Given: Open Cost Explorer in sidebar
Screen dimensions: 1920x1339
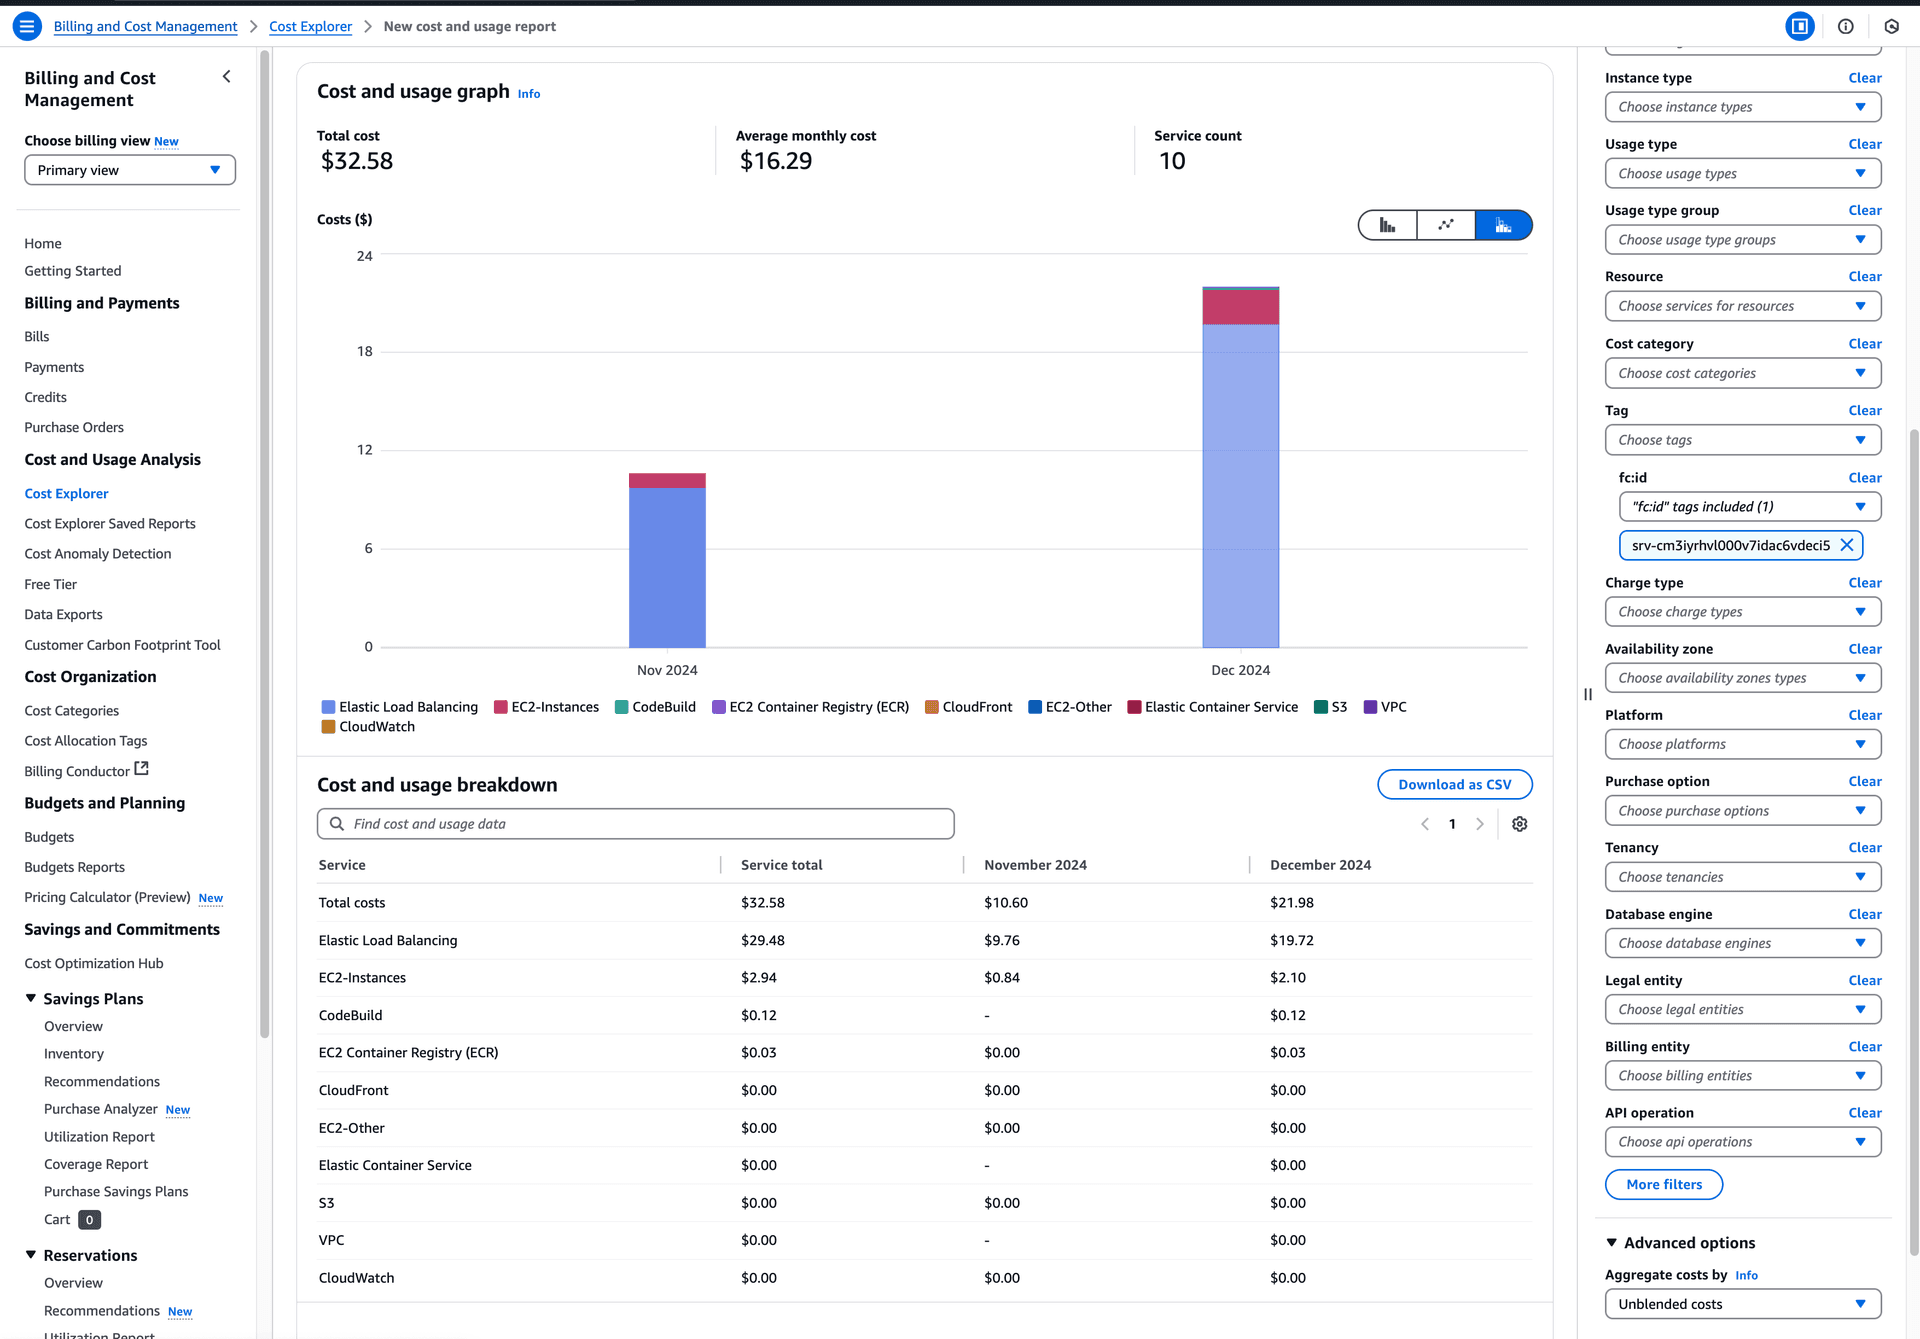Looking at the screenshot, I should pyautogui.click(x=66, y=493).
